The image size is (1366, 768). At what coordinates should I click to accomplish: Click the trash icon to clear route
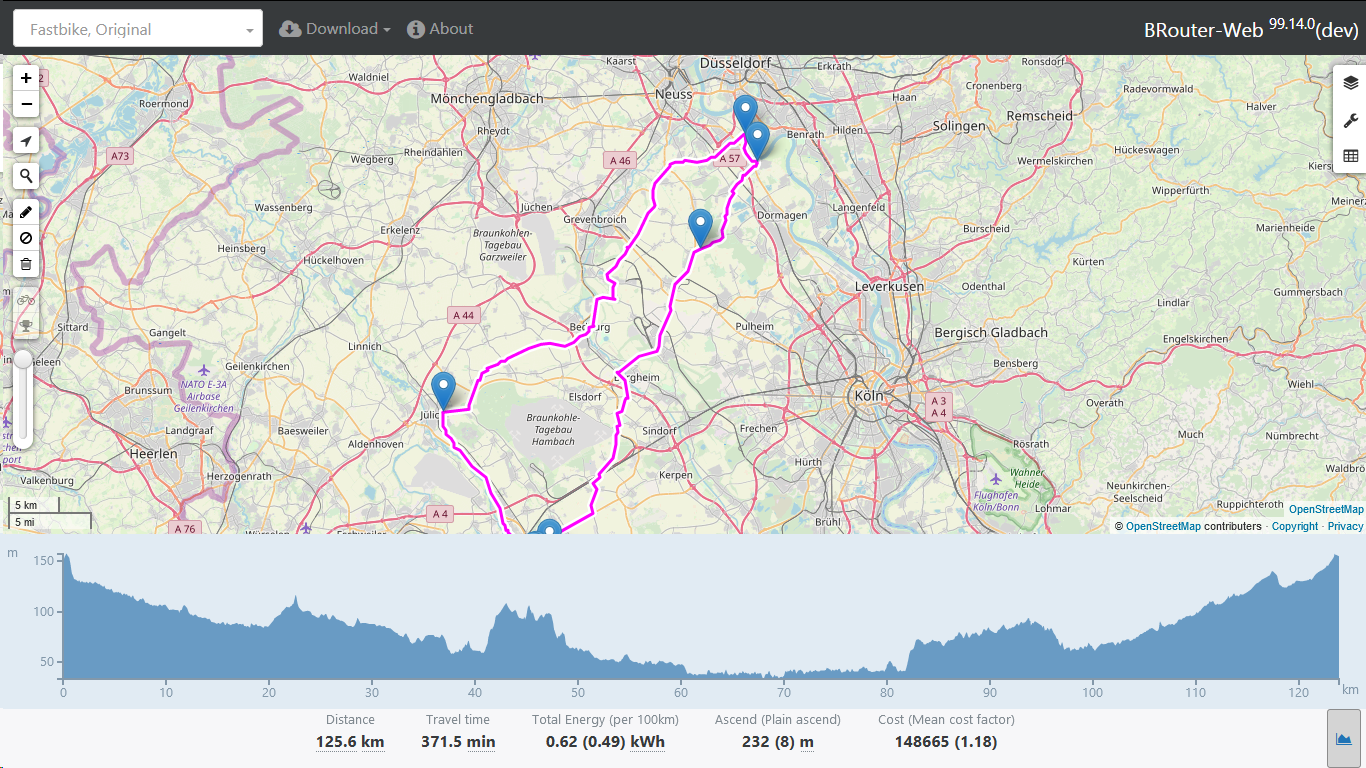[x=26, y=264]
